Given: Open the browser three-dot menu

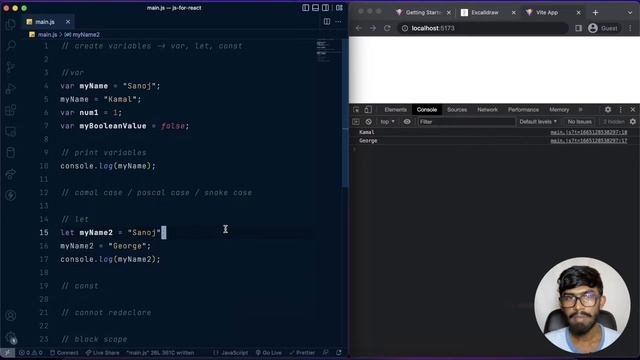Looking at the screenshot, I should pyautogui.click(x=630, y=28).
